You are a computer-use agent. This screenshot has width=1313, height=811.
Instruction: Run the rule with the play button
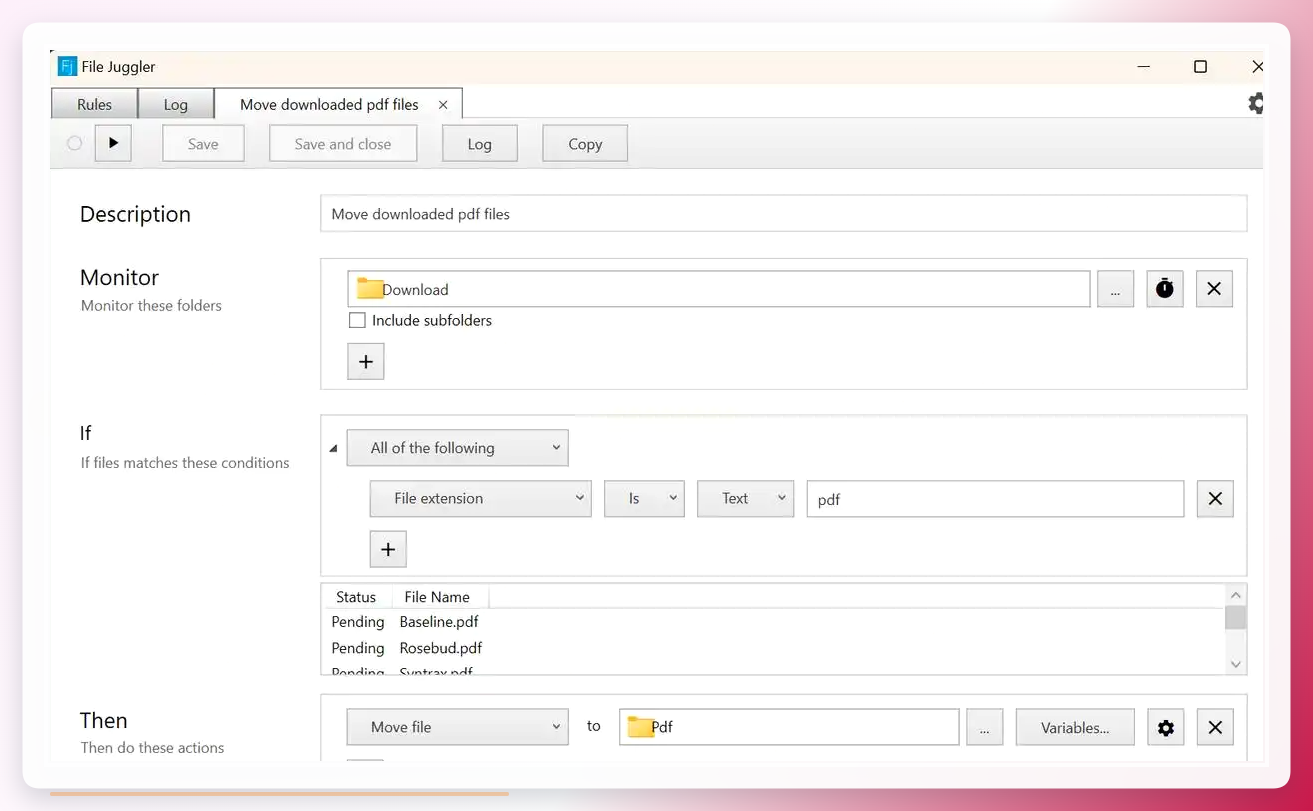(113, 143)
